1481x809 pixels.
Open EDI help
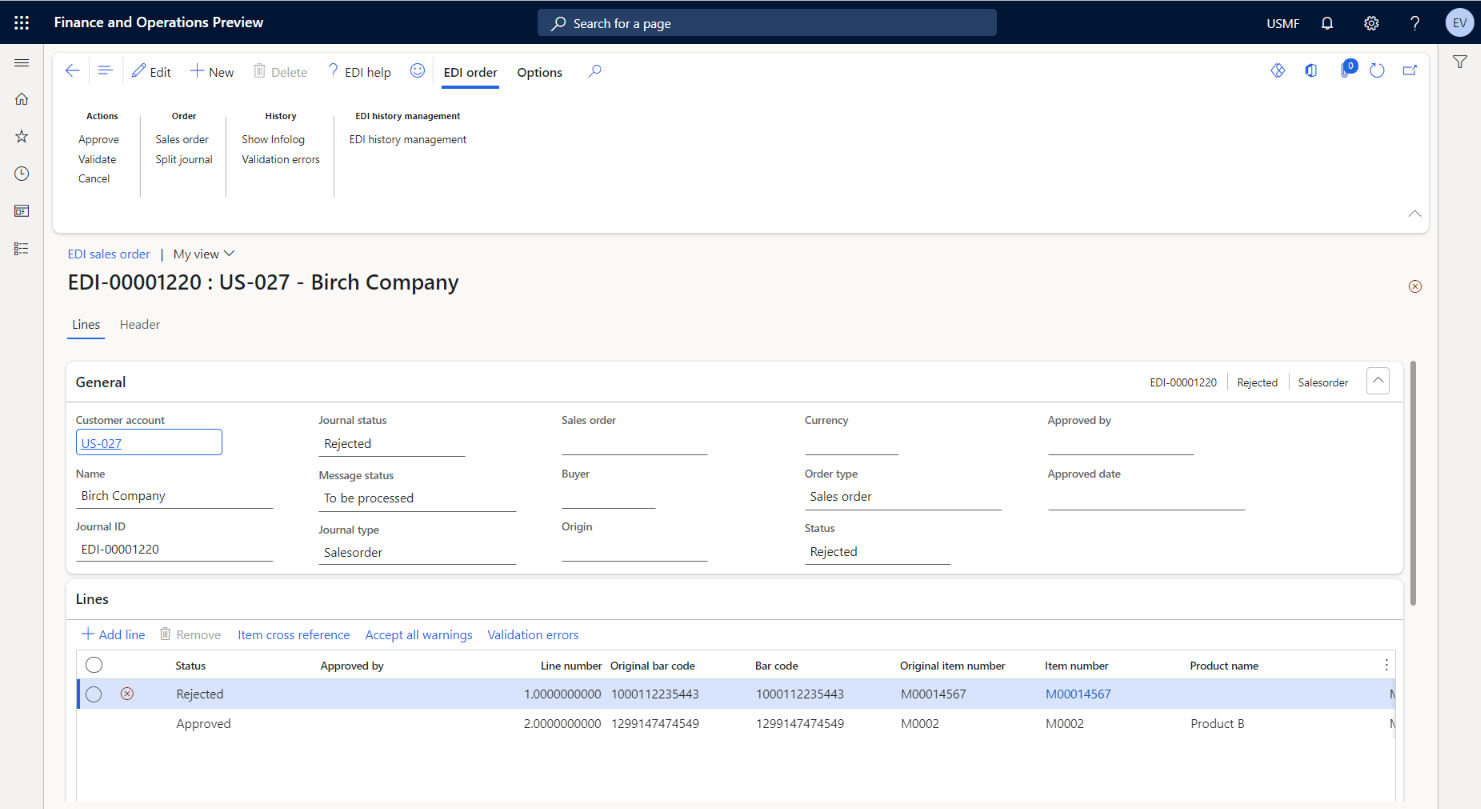359,71
